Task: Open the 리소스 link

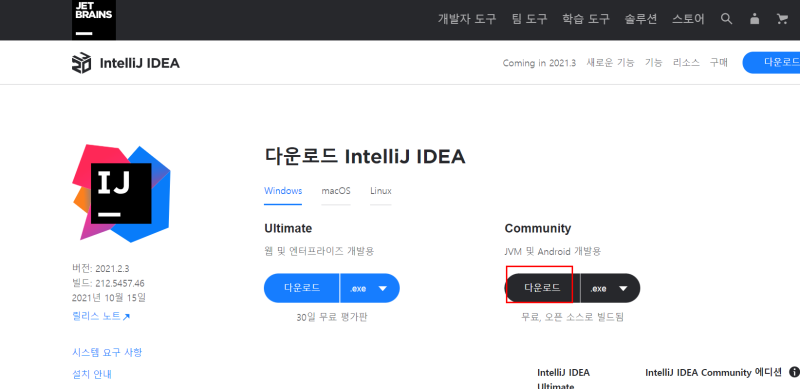Action: (x=686, y=63)
